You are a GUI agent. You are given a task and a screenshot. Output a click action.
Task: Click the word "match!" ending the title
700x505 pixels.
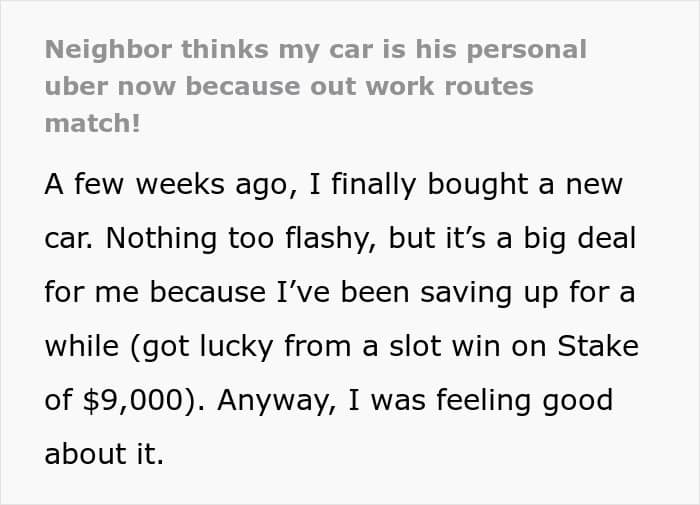[92, 123]
